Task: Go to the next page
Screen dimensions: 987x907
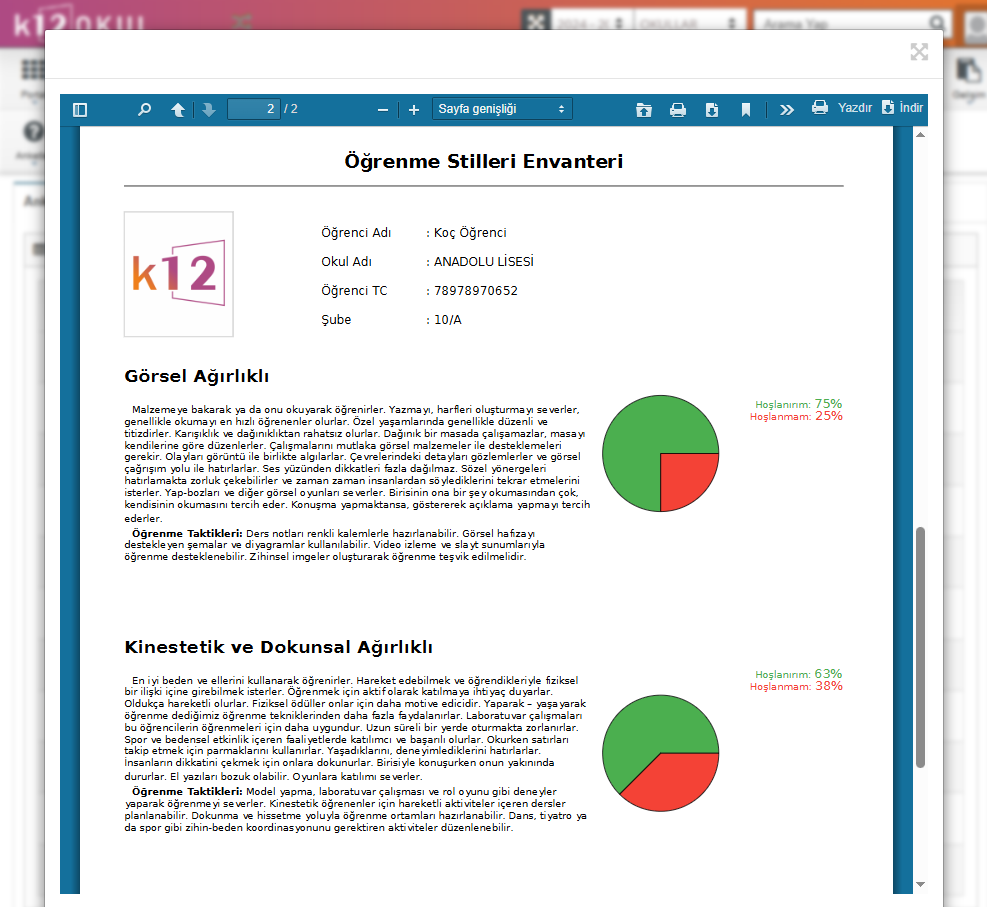Action: (209, 110)
